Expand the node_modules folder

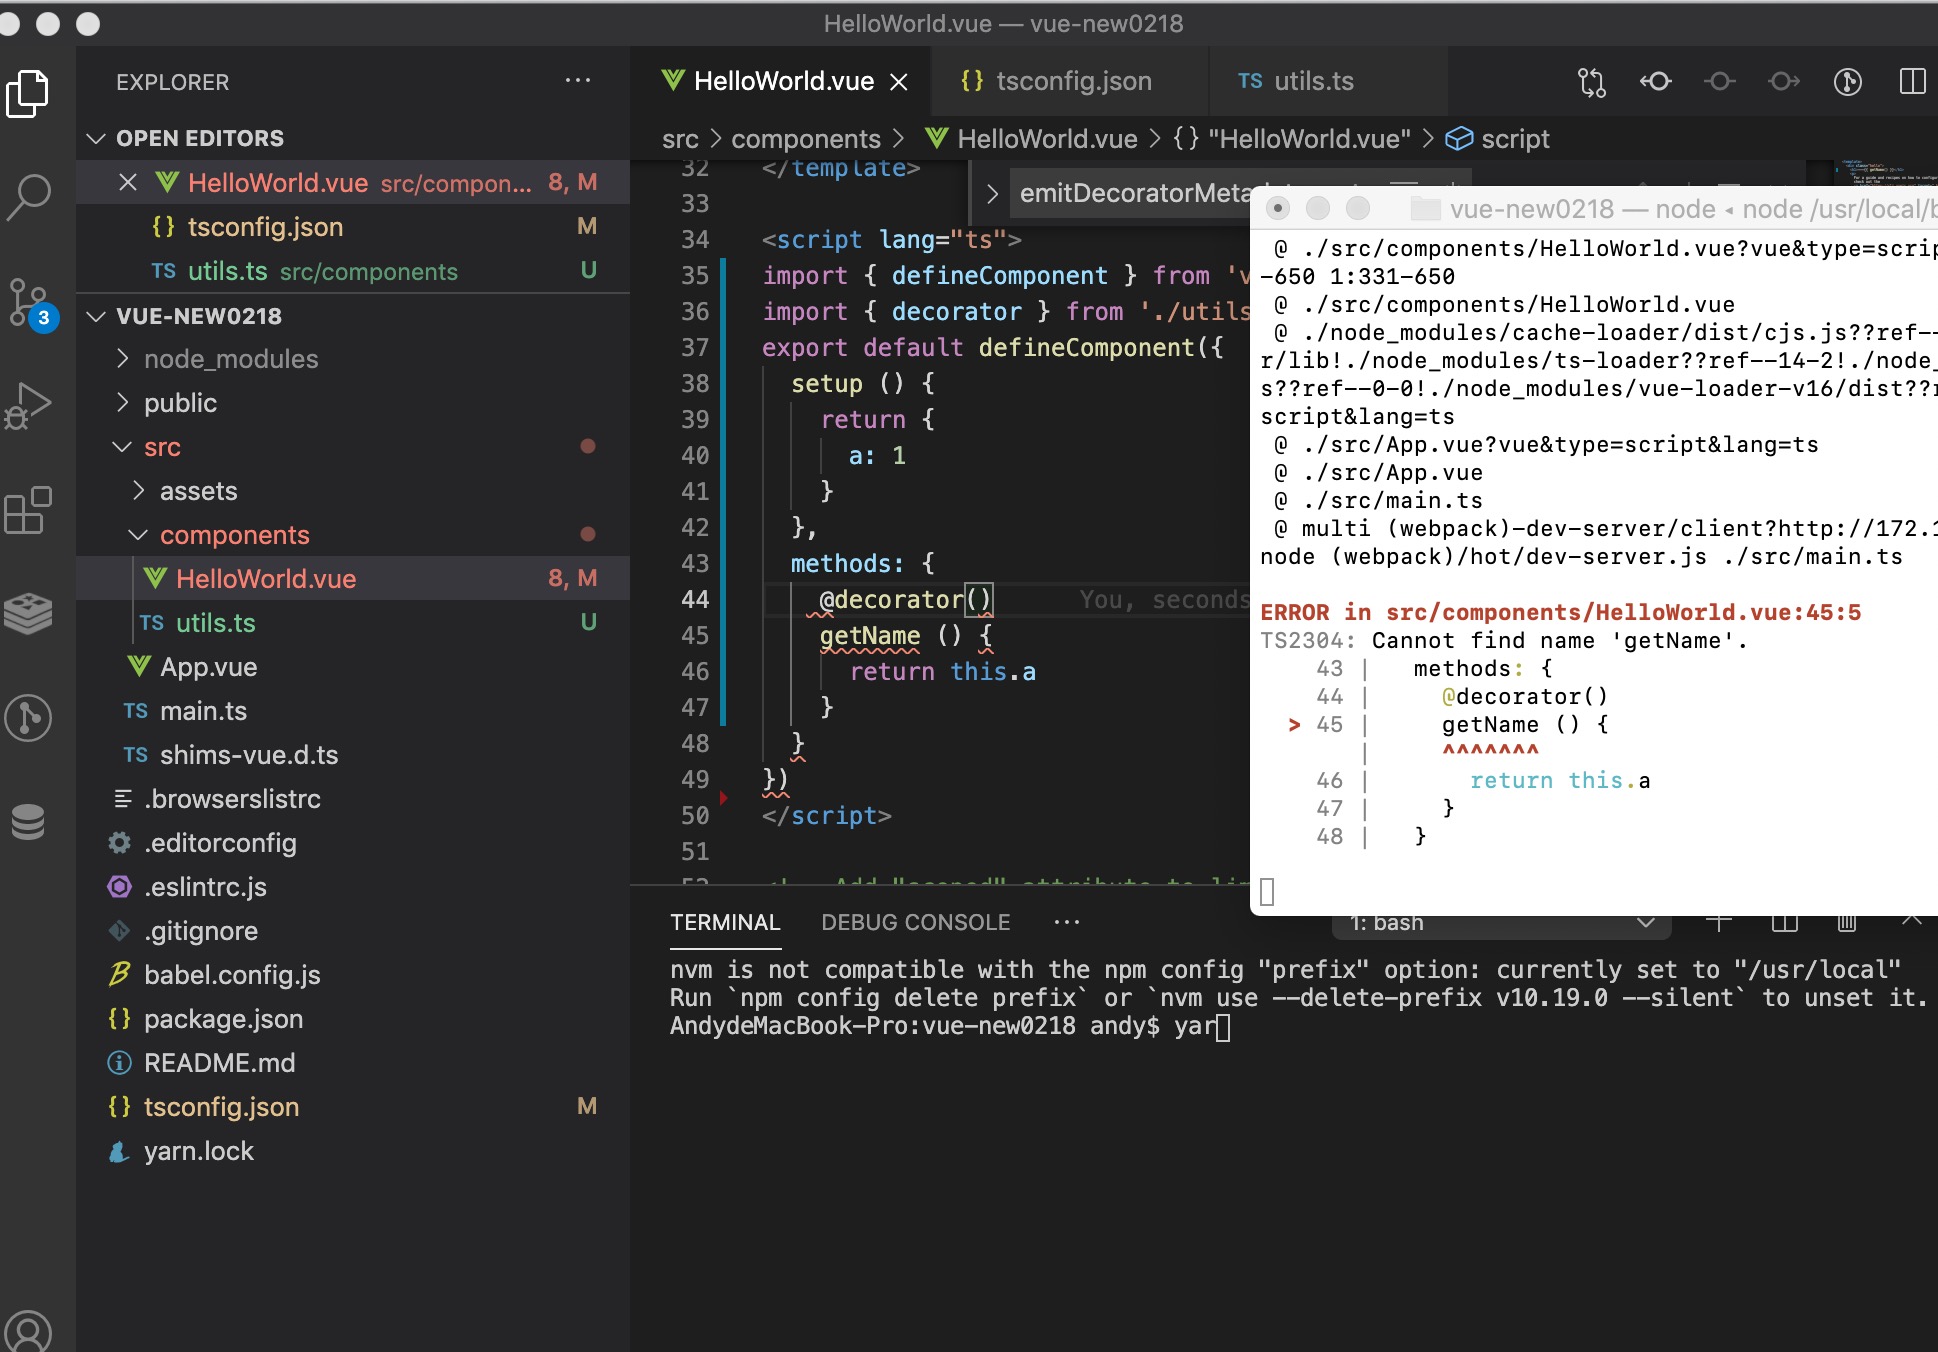point(353,359)
